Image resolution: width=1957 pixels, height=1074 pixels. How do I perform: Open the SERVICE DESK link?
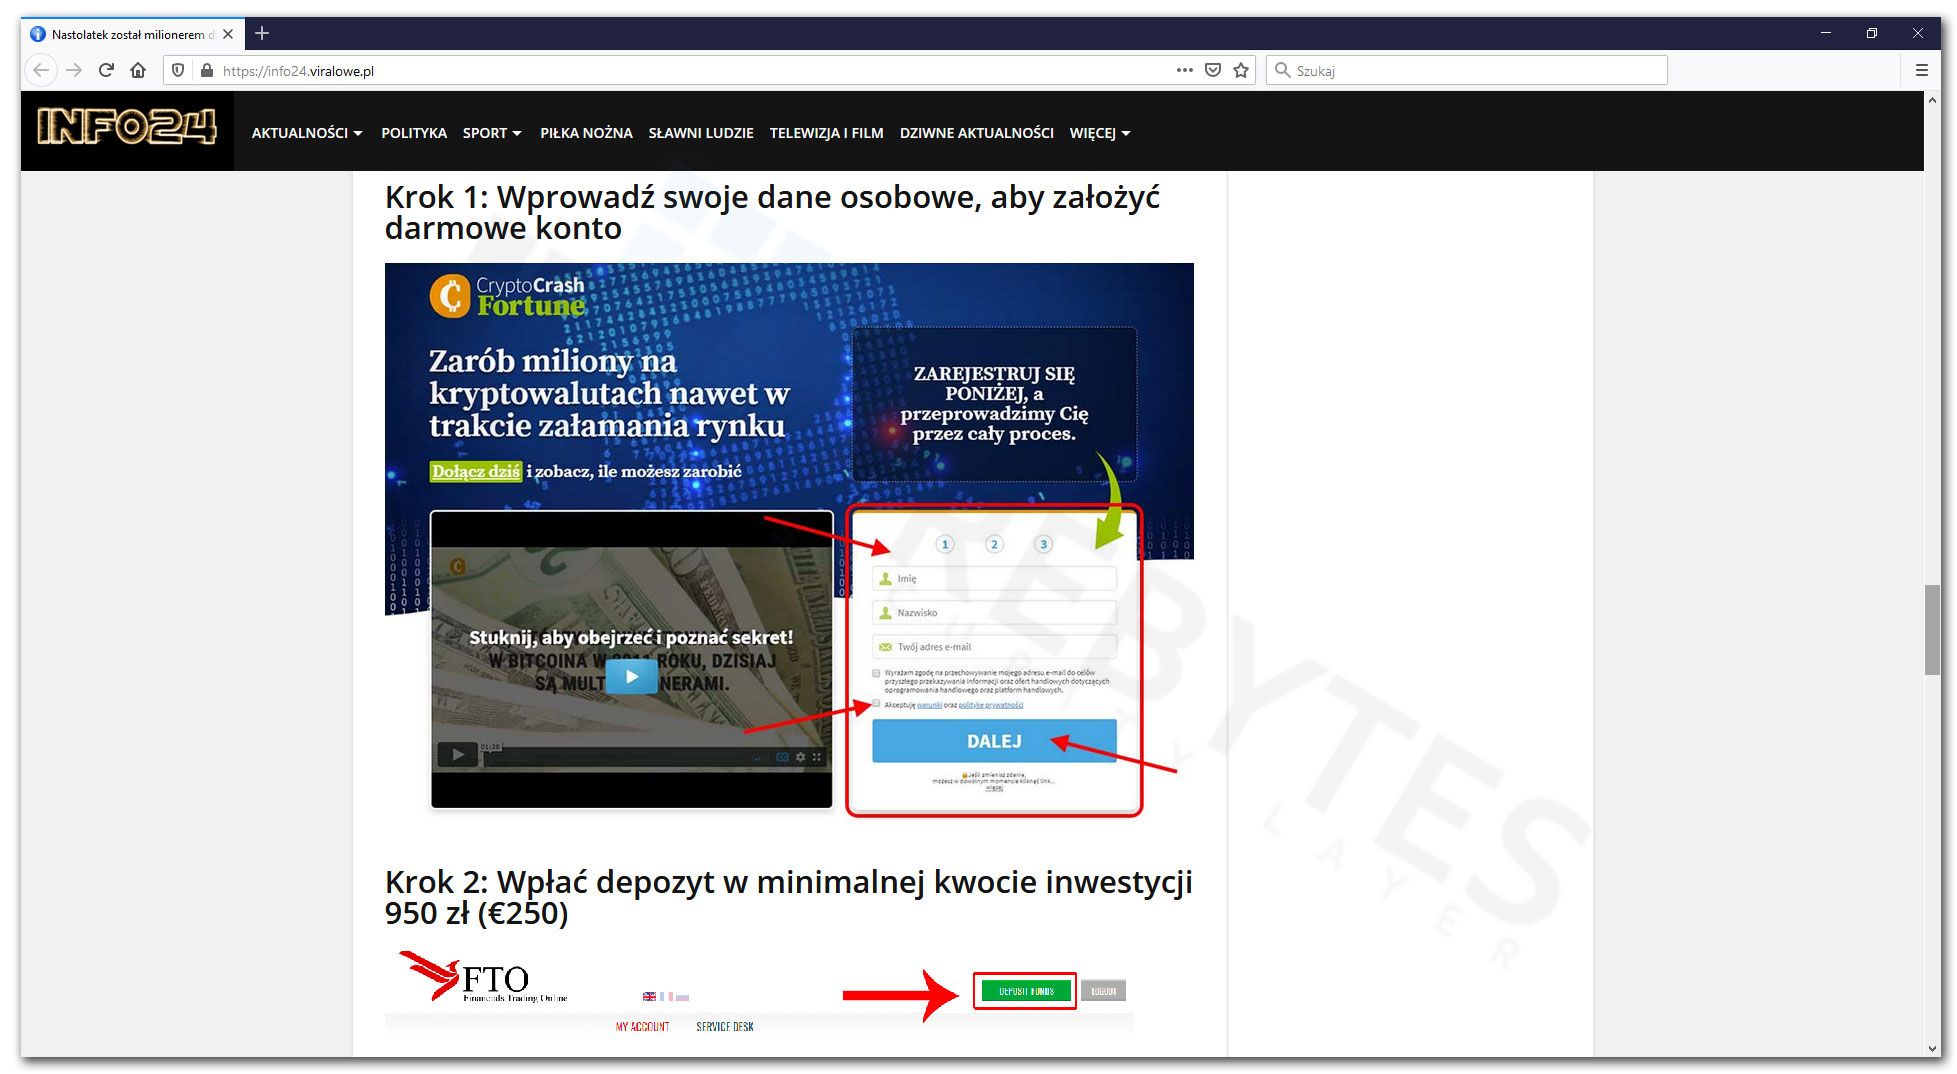[x=725, y=1027]
